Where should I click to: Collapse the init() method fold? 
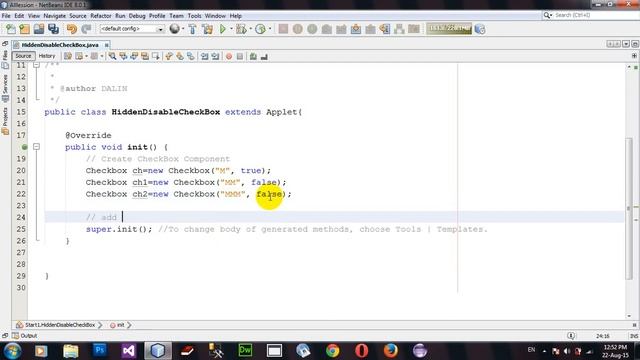click(36, 147)
